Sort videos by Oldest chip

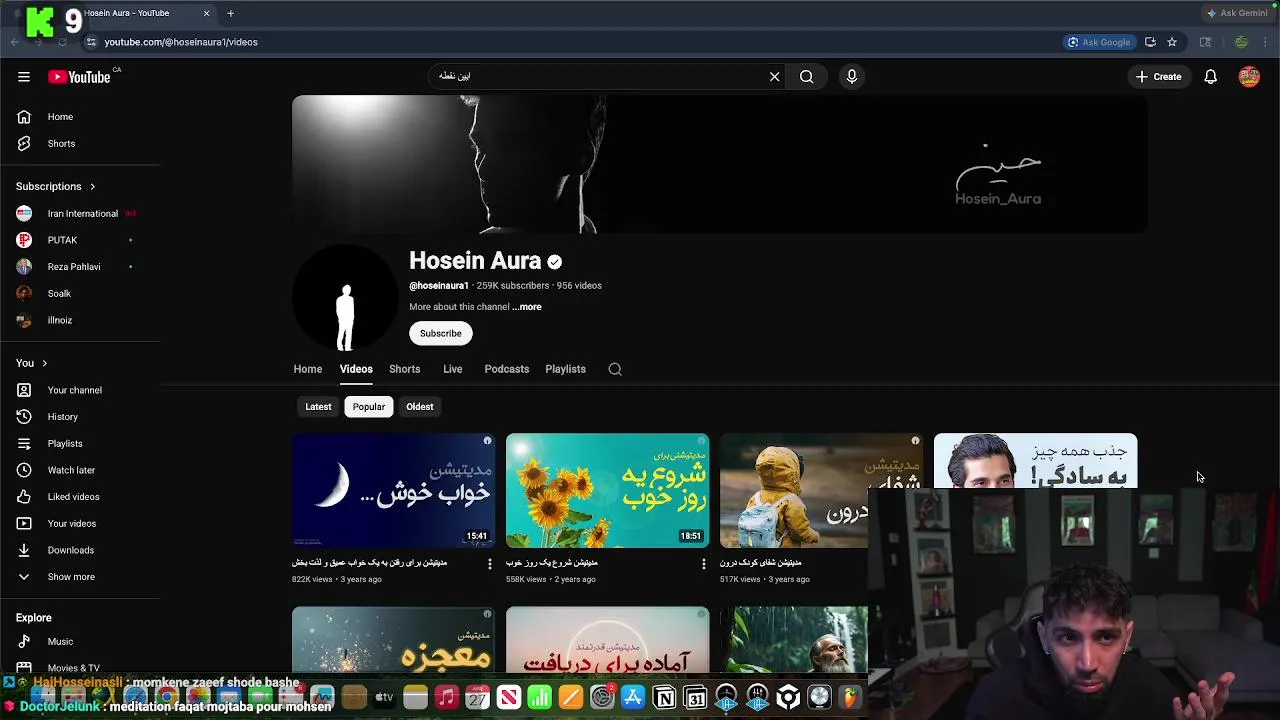pyautogui.click(x=420, y=407)
